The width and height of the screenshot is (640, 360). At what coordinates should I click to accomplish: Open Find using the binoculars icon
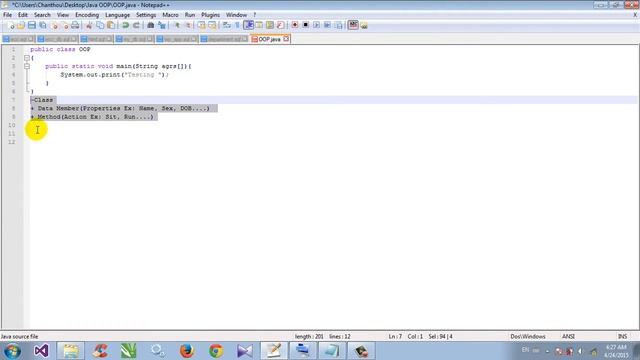pyautogui.click(x=151, y=25)
